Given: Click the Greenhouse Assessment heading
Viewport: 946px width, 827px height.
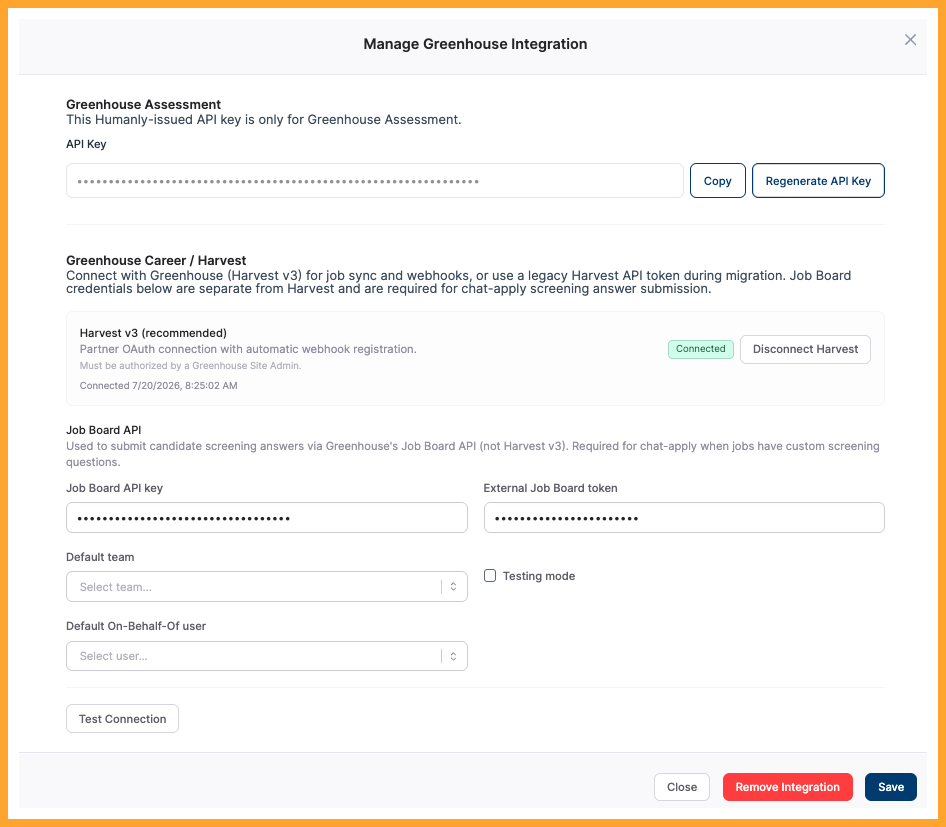Looking at the screenshot, I should (144, 104).
